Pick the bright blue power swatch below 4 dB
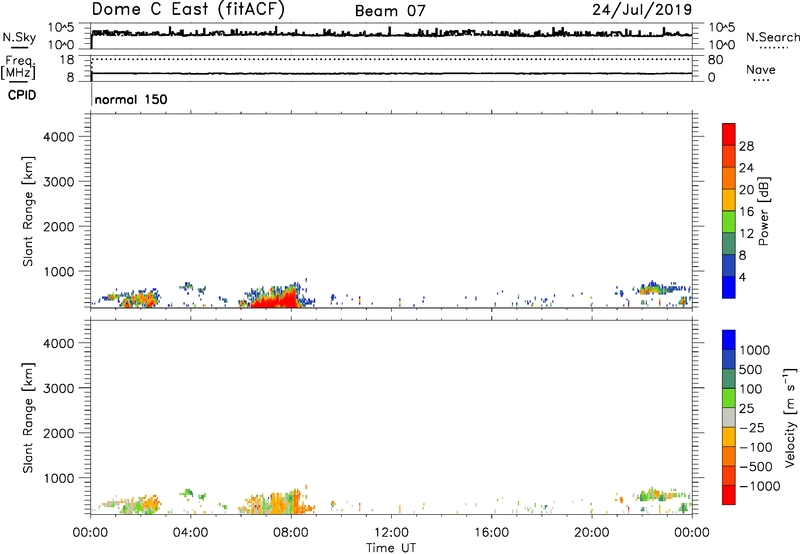Viewport: 800px width, 554px height. (729, 287)
